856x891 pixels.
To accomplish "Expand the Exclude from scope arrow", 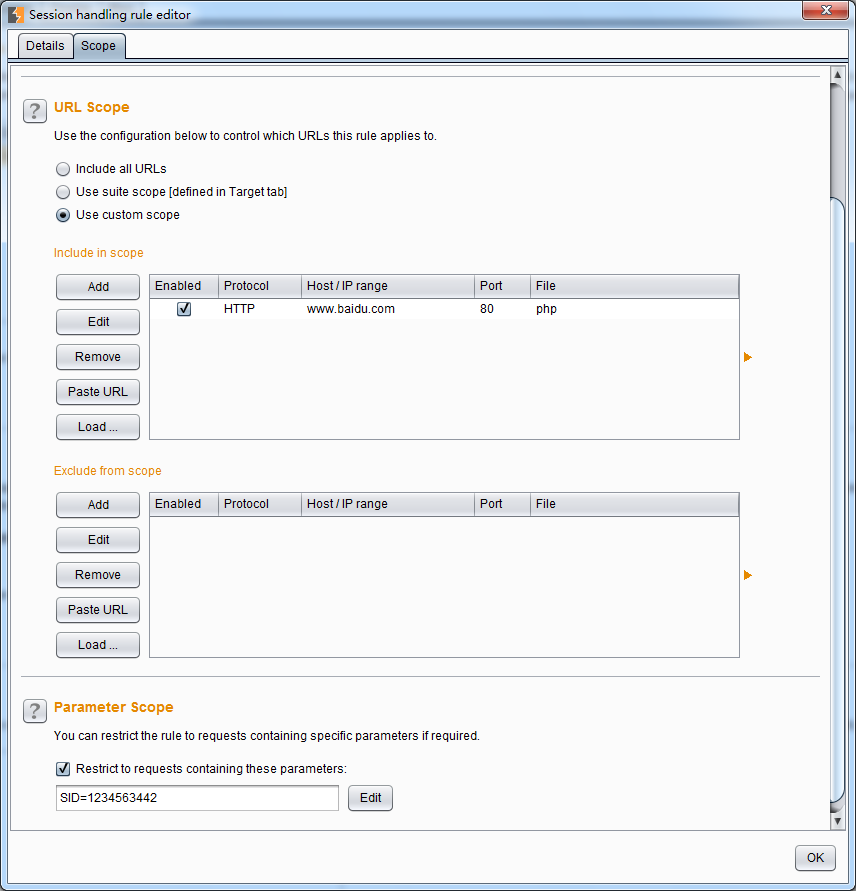I will (747, 575).
